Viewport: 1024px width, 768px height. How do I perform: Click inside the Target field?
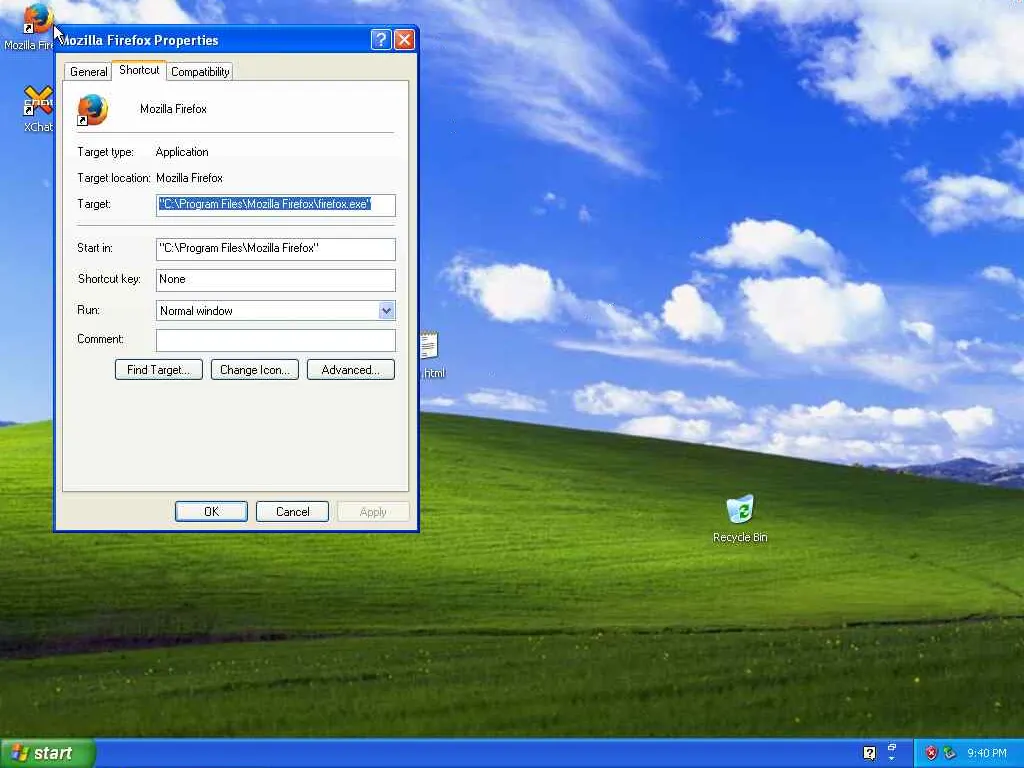(276, 204)
